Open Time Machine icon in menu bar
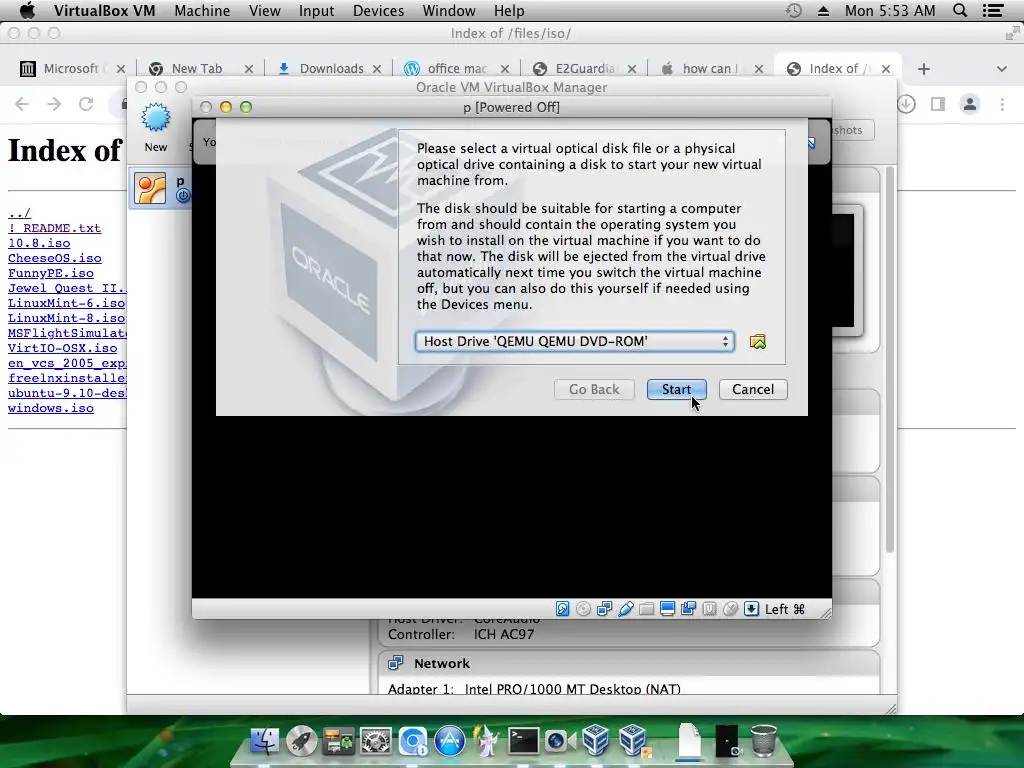Screen dimensions: 1024x768 793,10
